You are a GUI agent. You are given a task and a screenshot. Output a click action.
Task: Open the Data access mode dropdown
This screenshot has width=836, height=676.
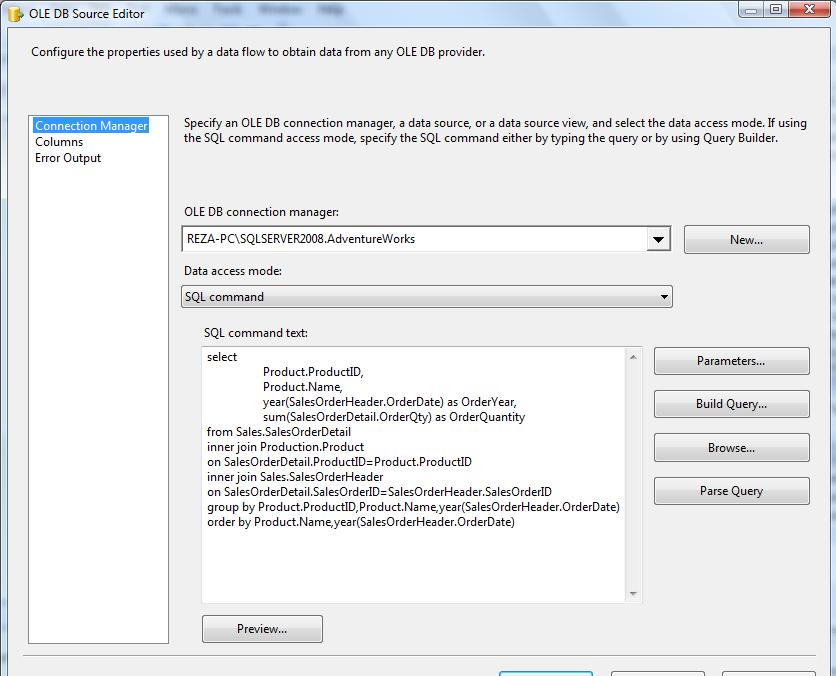[x=426, y=297]
